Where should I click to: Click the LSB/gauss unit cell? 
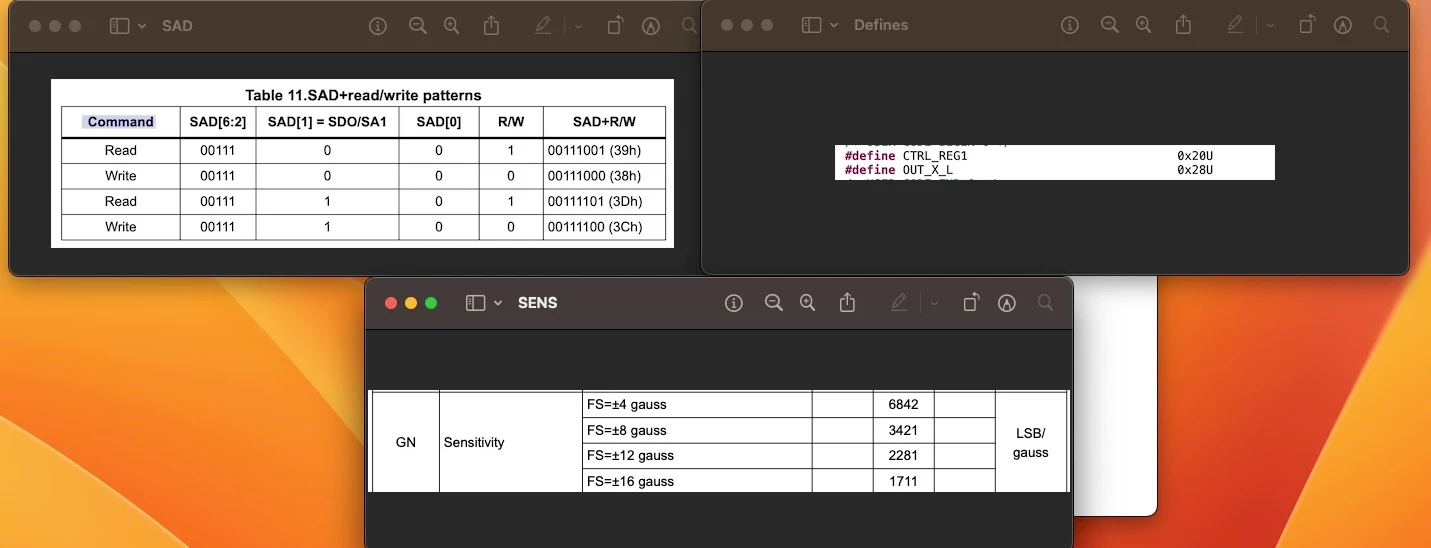click(x=1030, y=442)
